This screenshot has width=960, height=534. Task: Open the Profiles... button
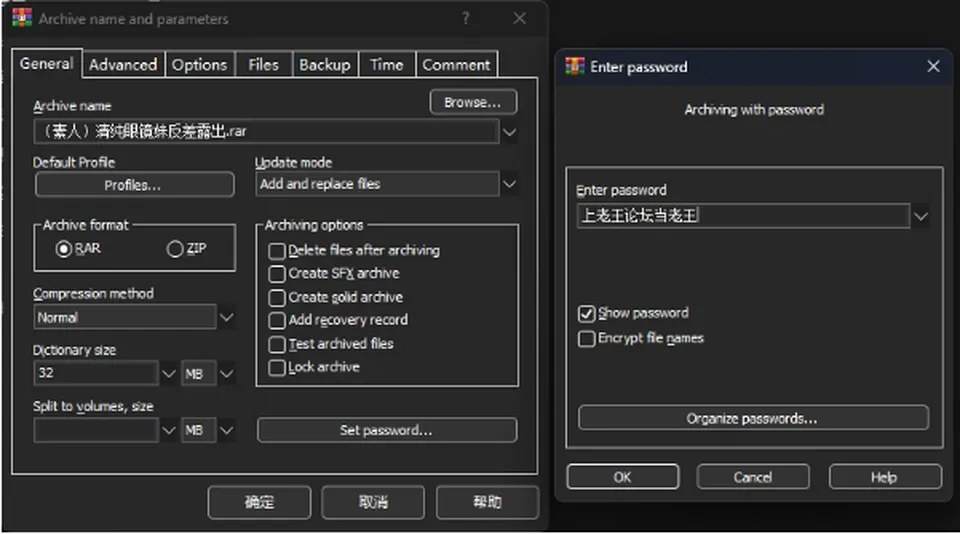tap(135, 185)
